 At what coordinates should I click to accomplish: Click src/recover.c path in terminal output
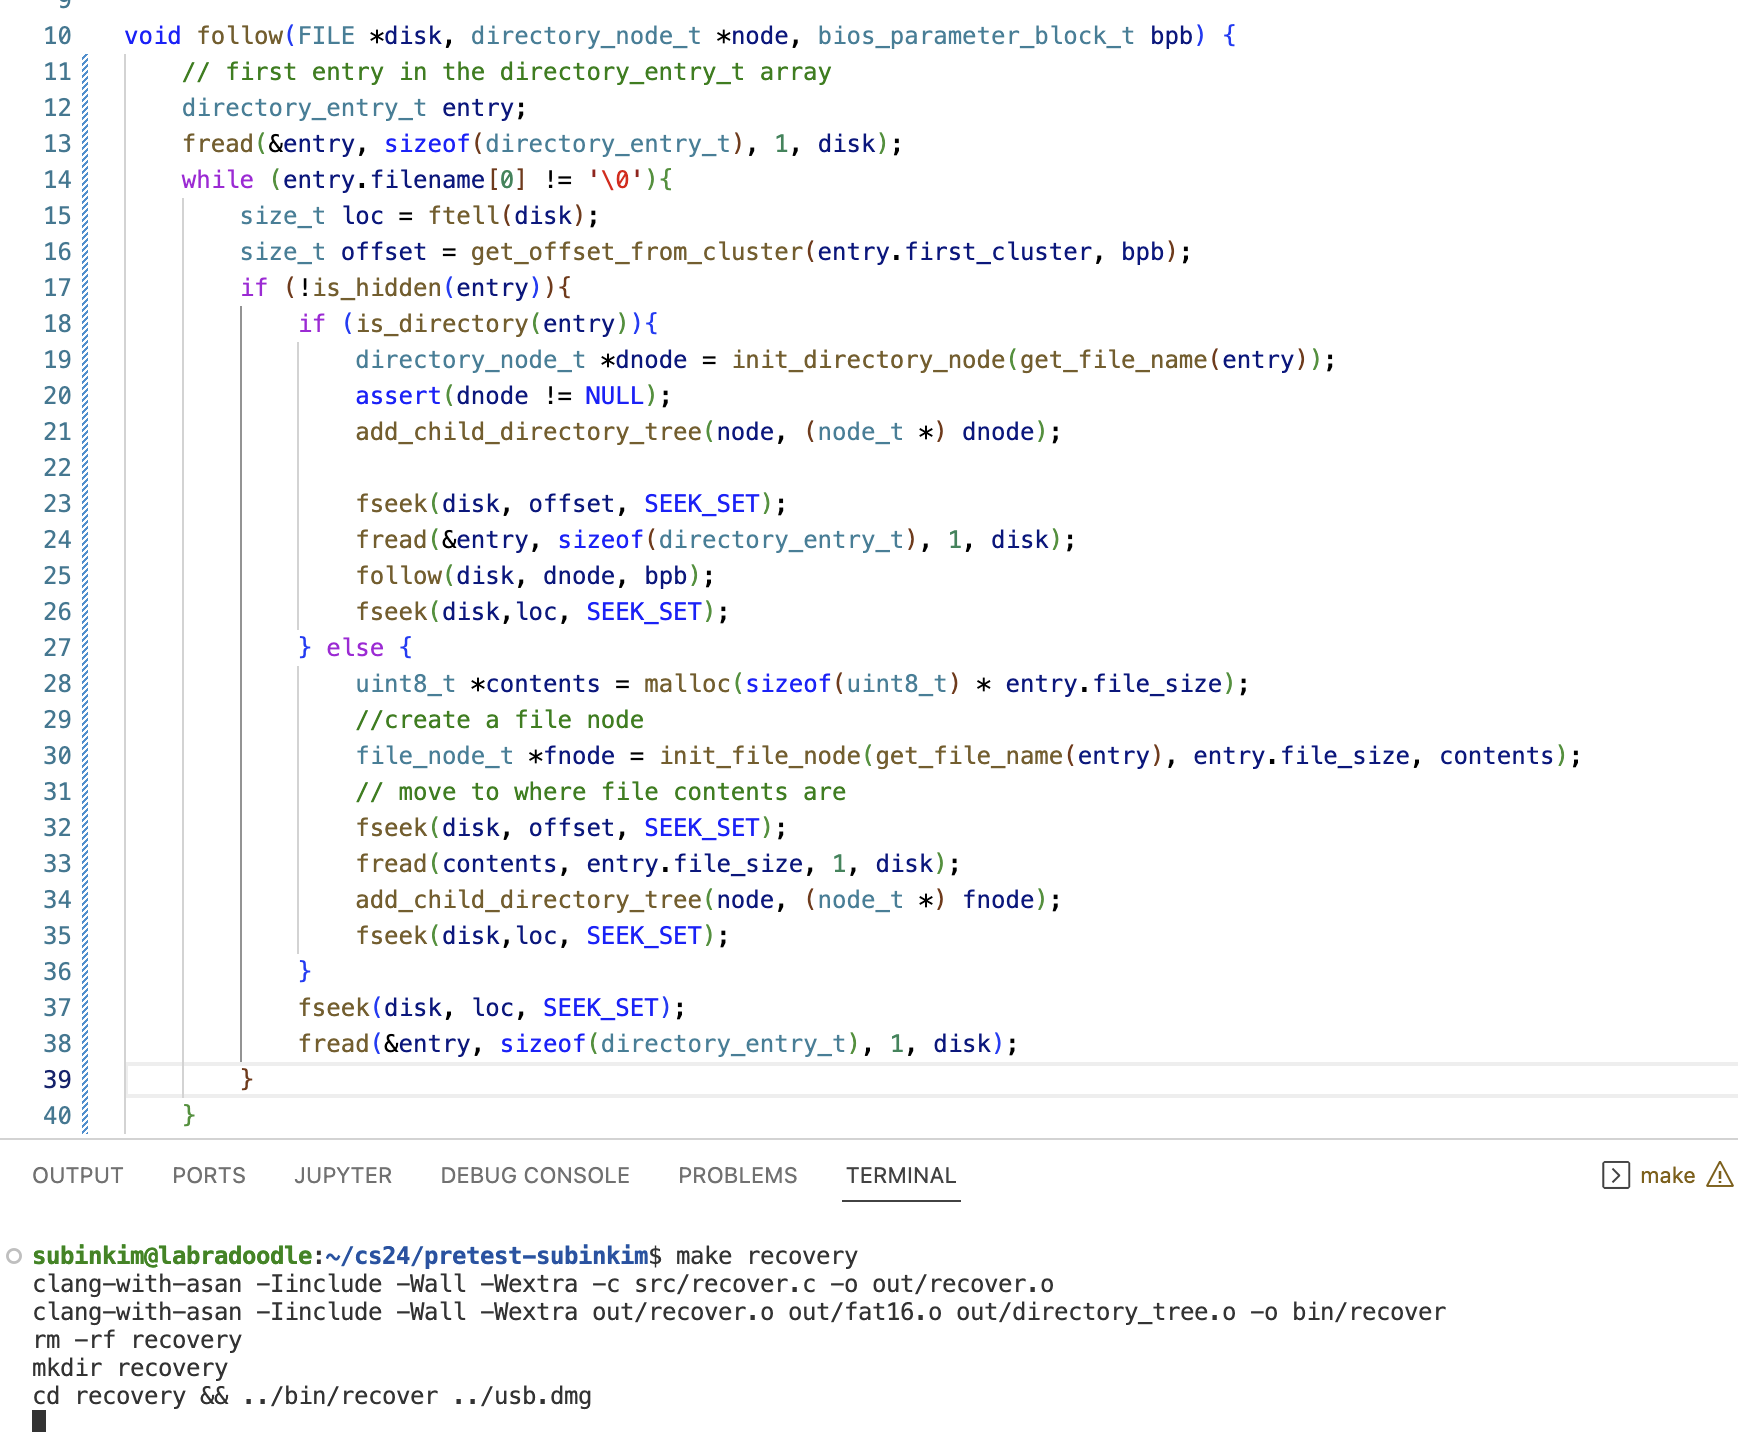point(725,1284)
